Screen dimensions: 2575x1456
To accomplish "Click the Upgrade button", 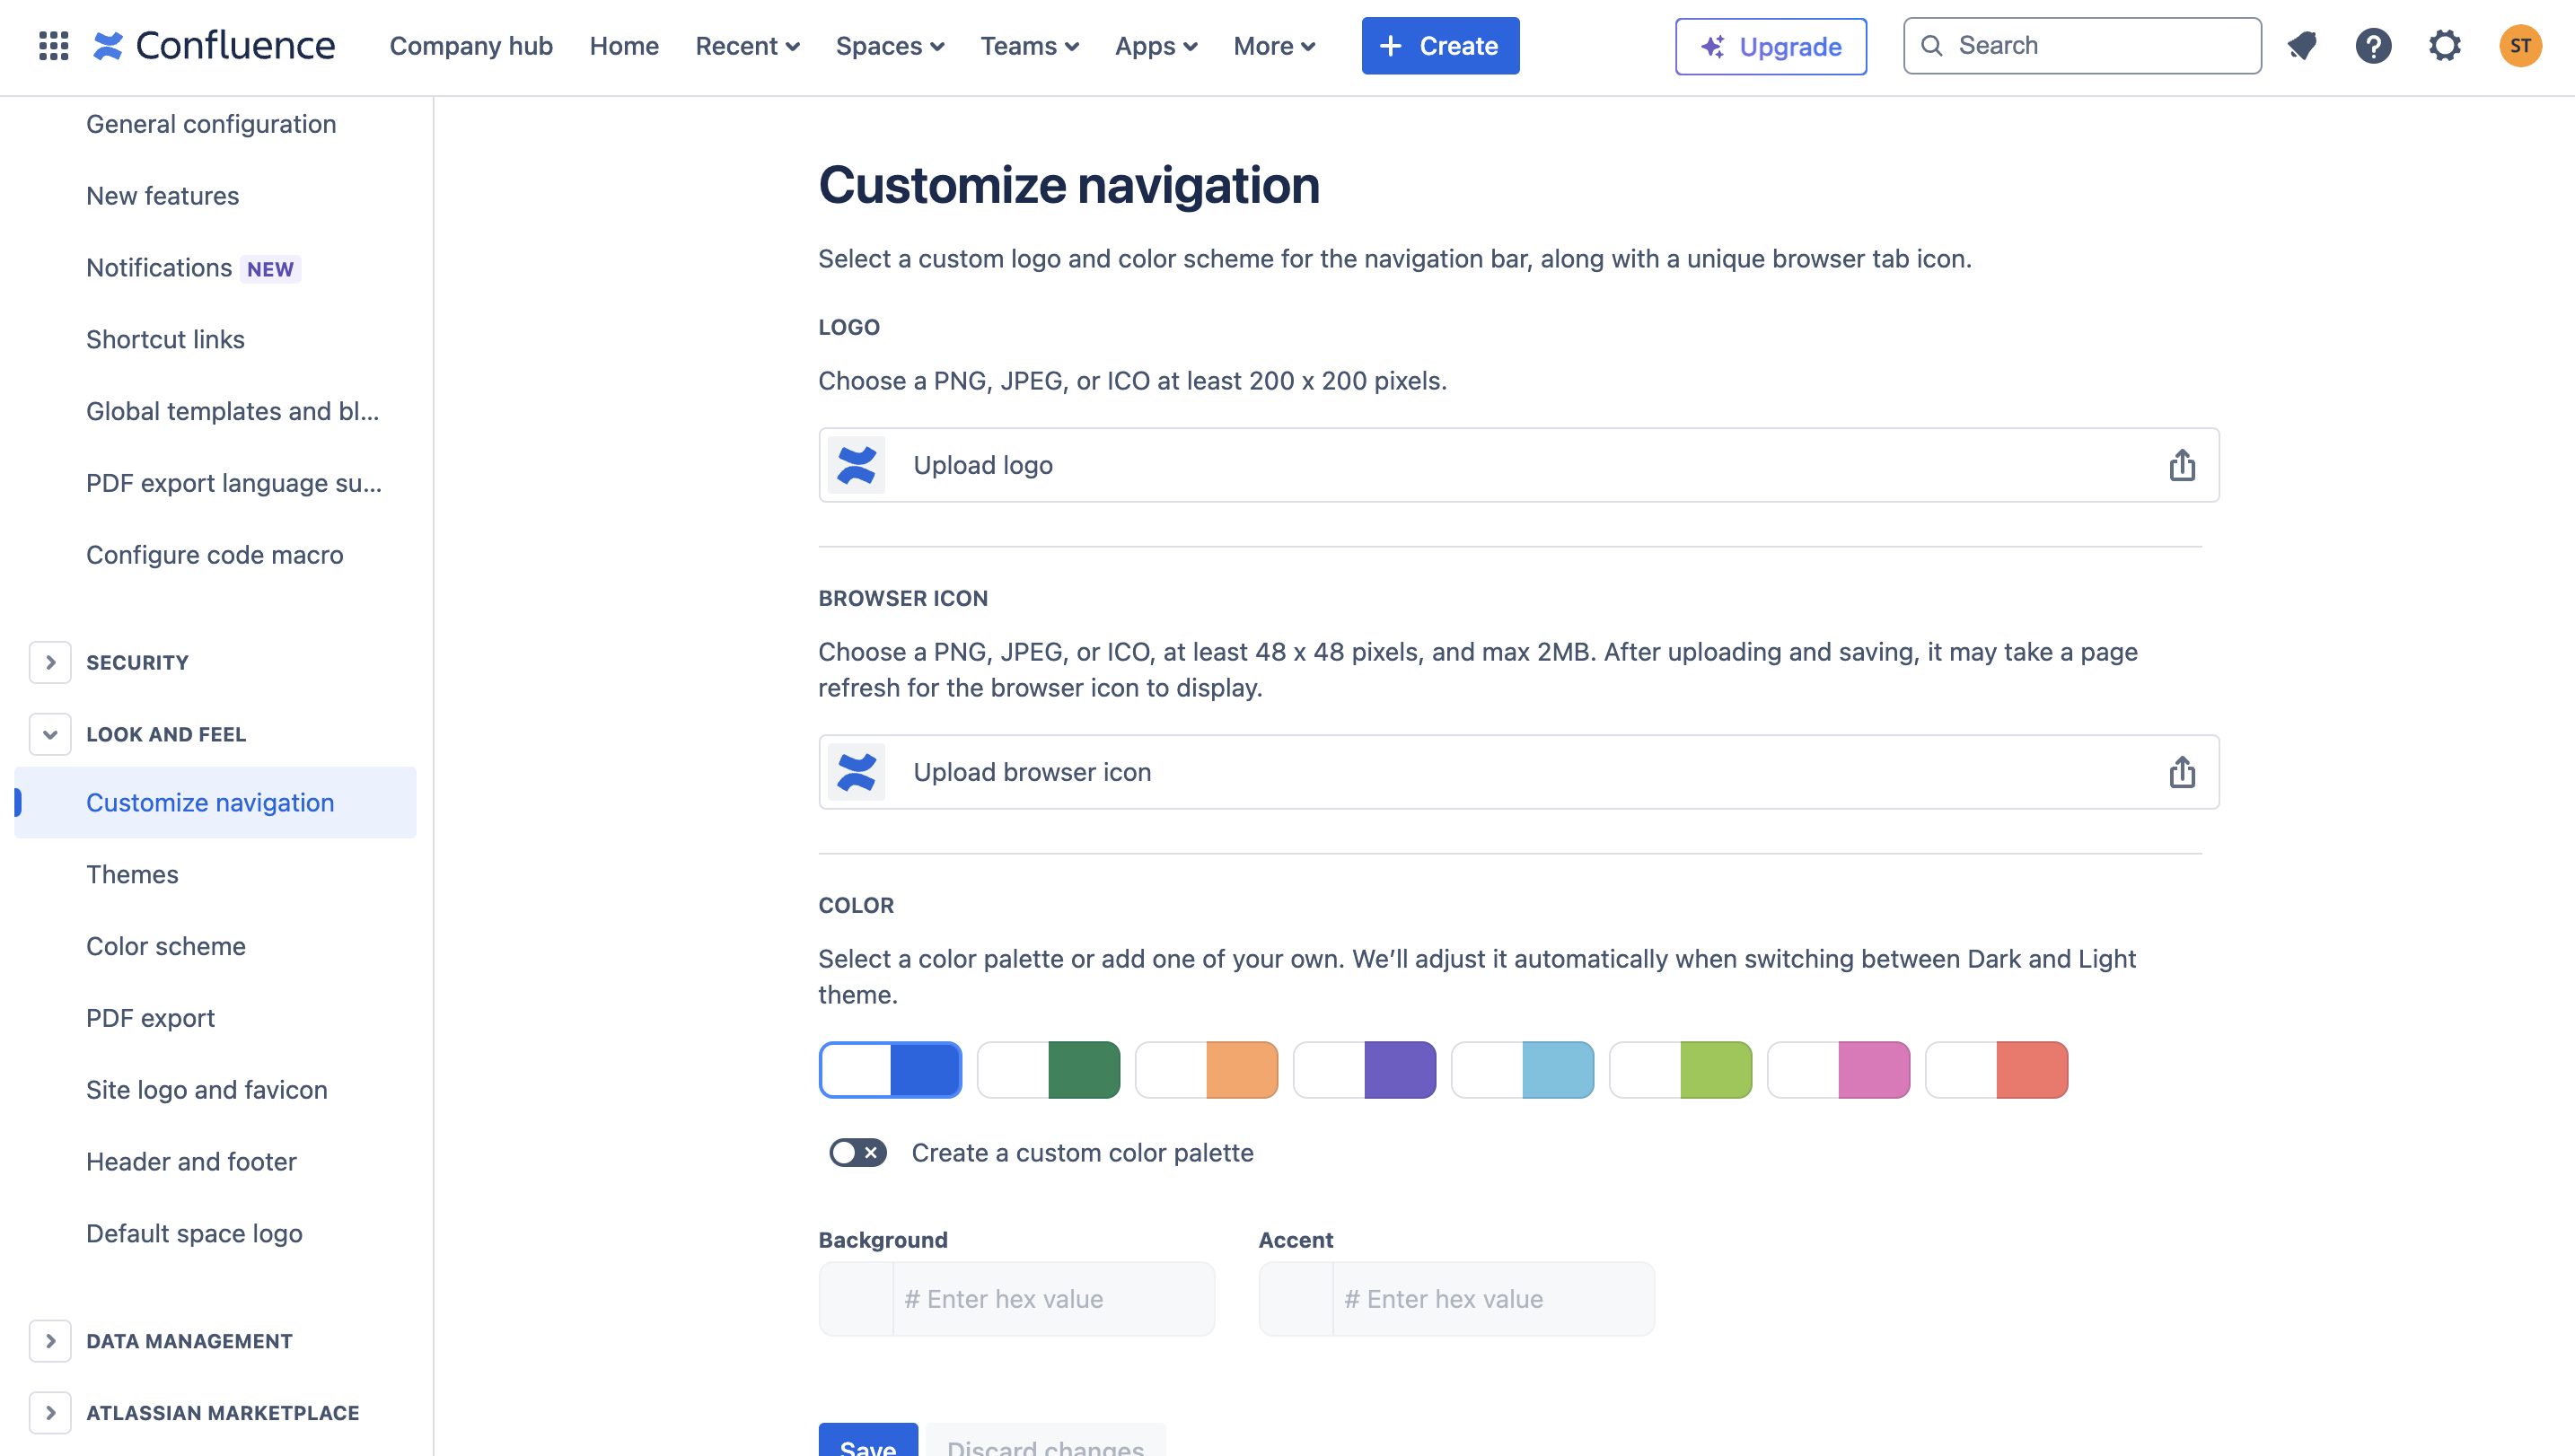I will [1770, 46].
